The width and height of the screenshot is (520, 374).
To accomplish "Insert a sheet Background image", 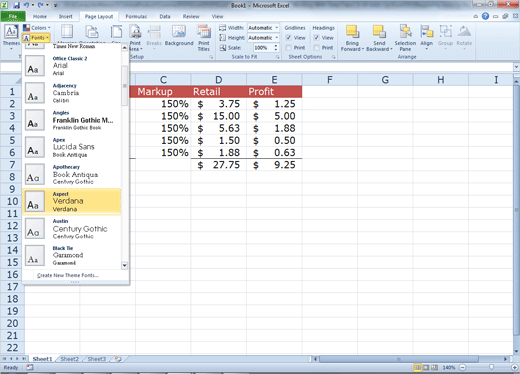I will (x=179, y=35).
